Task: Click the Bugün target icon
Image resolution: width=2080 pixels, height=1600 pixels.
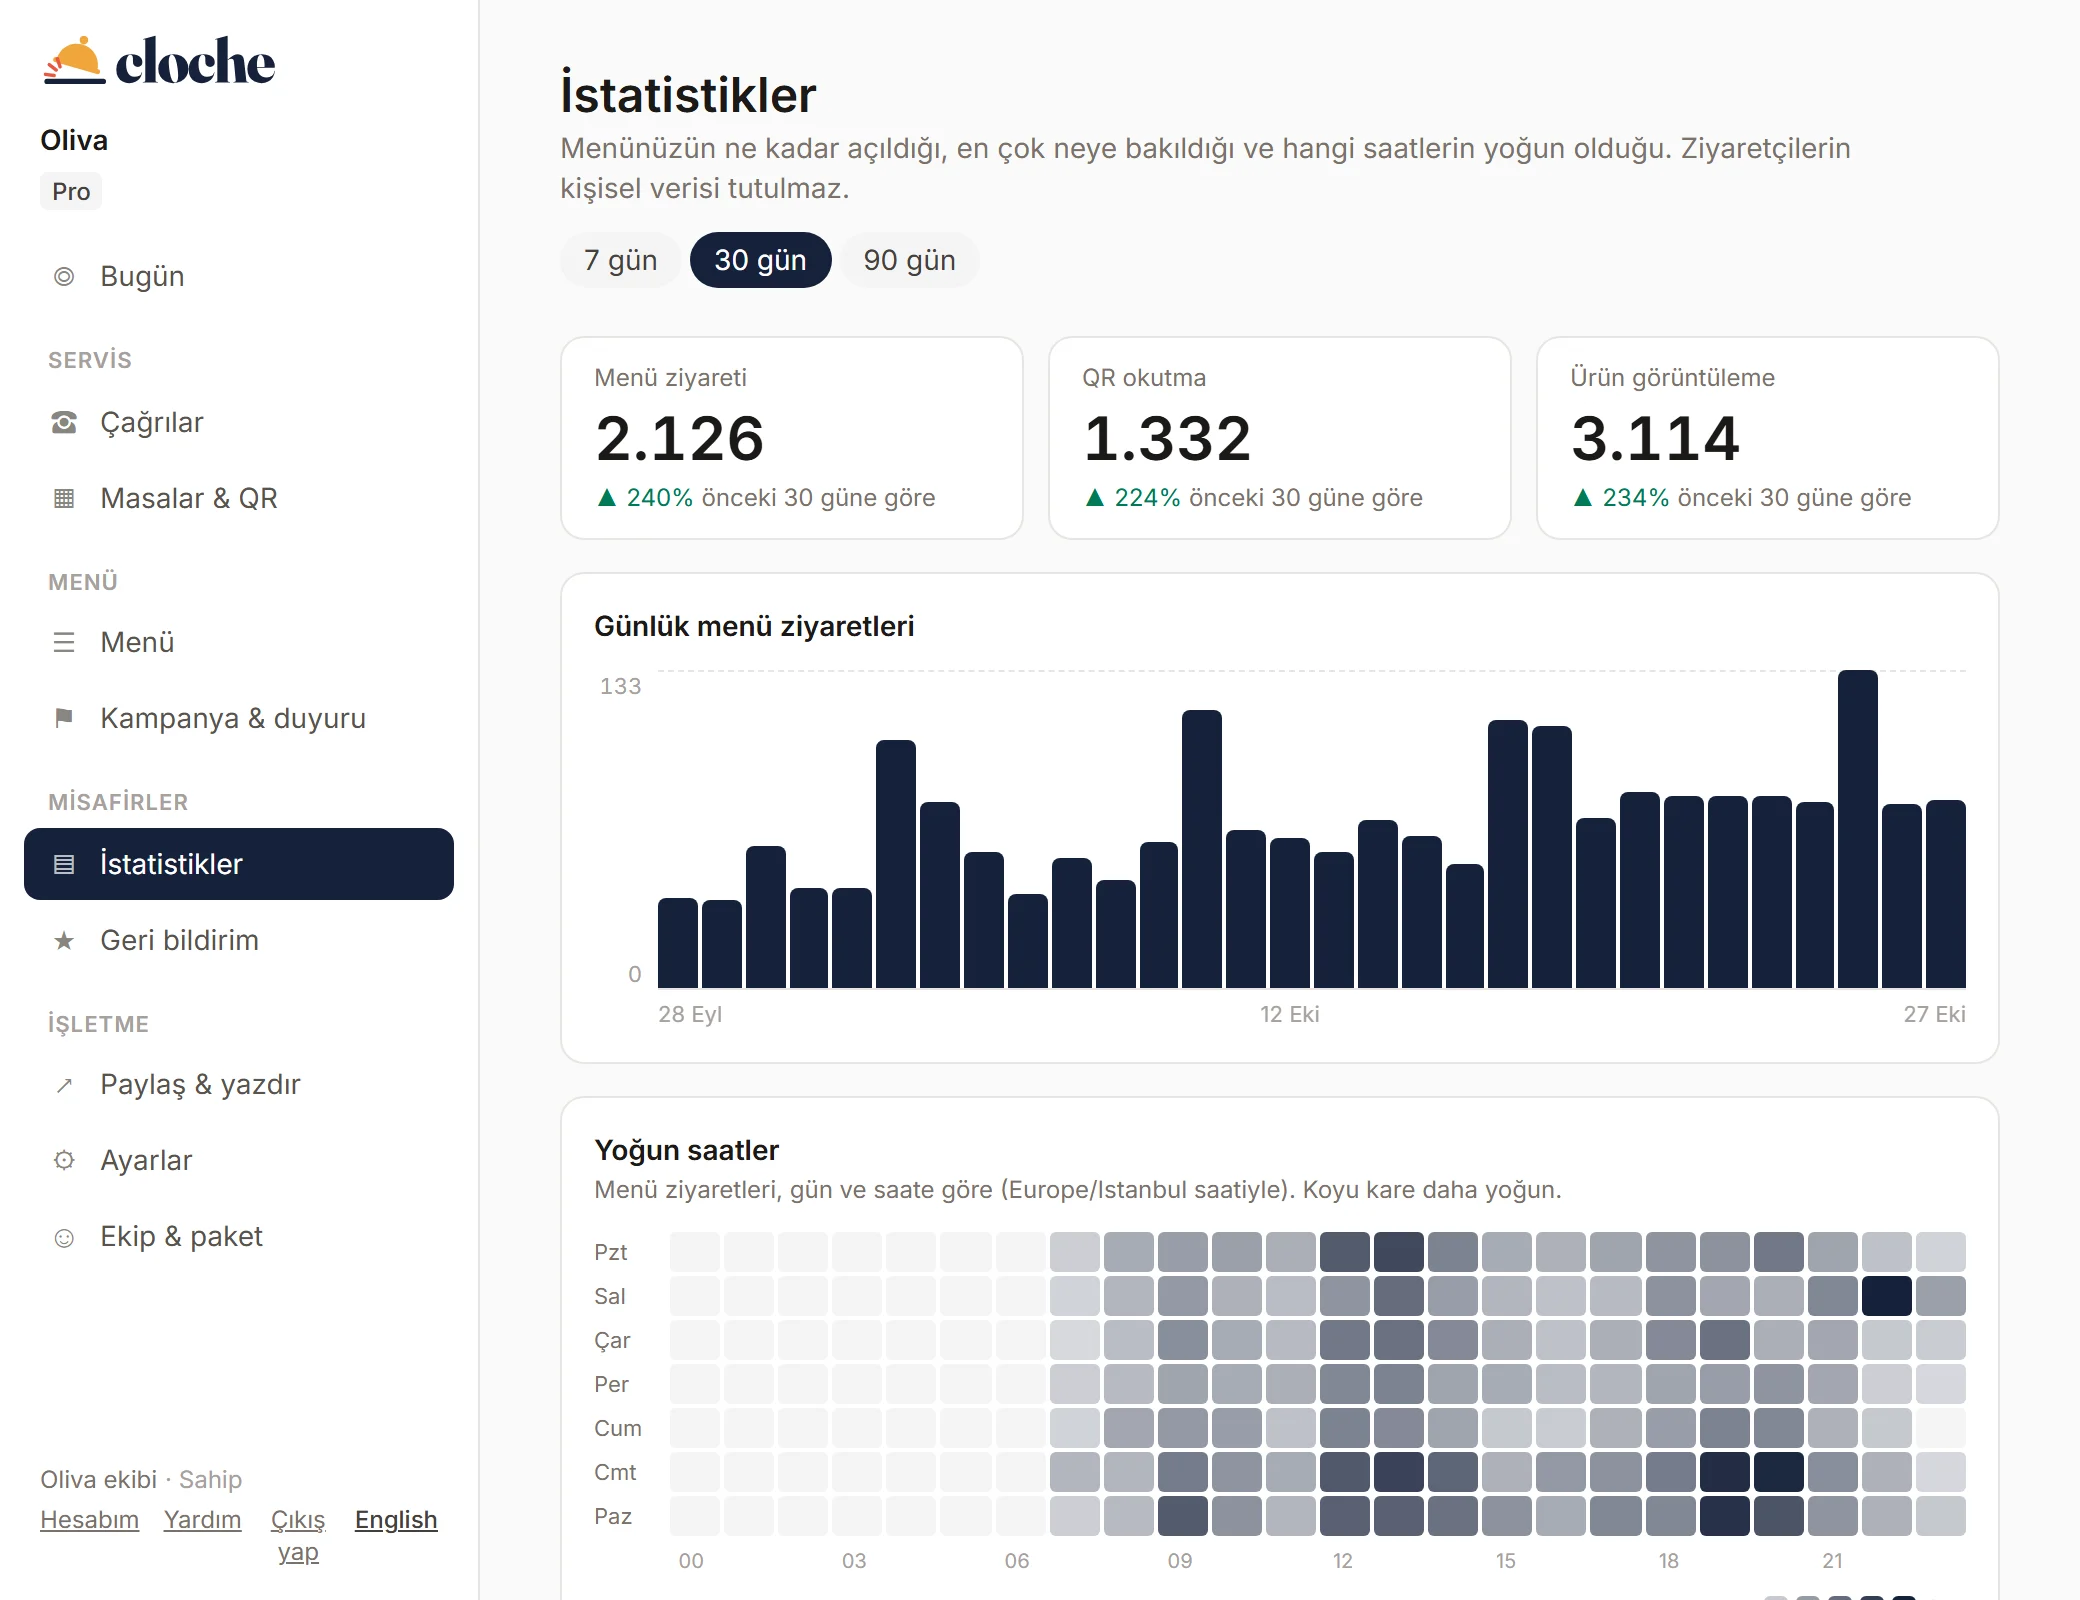Action: coord(64,277)
